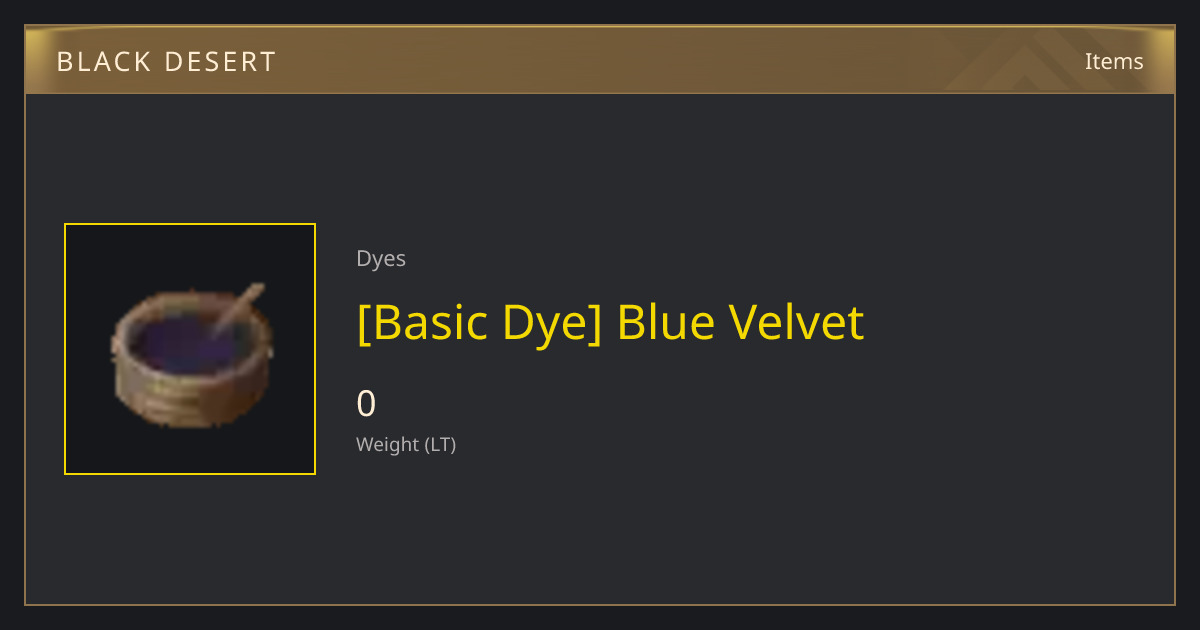Image resolution: width=1200 pixels, height=630 pixels.
Task: Click the weight value 0
Action: pyautogui.click(x=366, y=404)
